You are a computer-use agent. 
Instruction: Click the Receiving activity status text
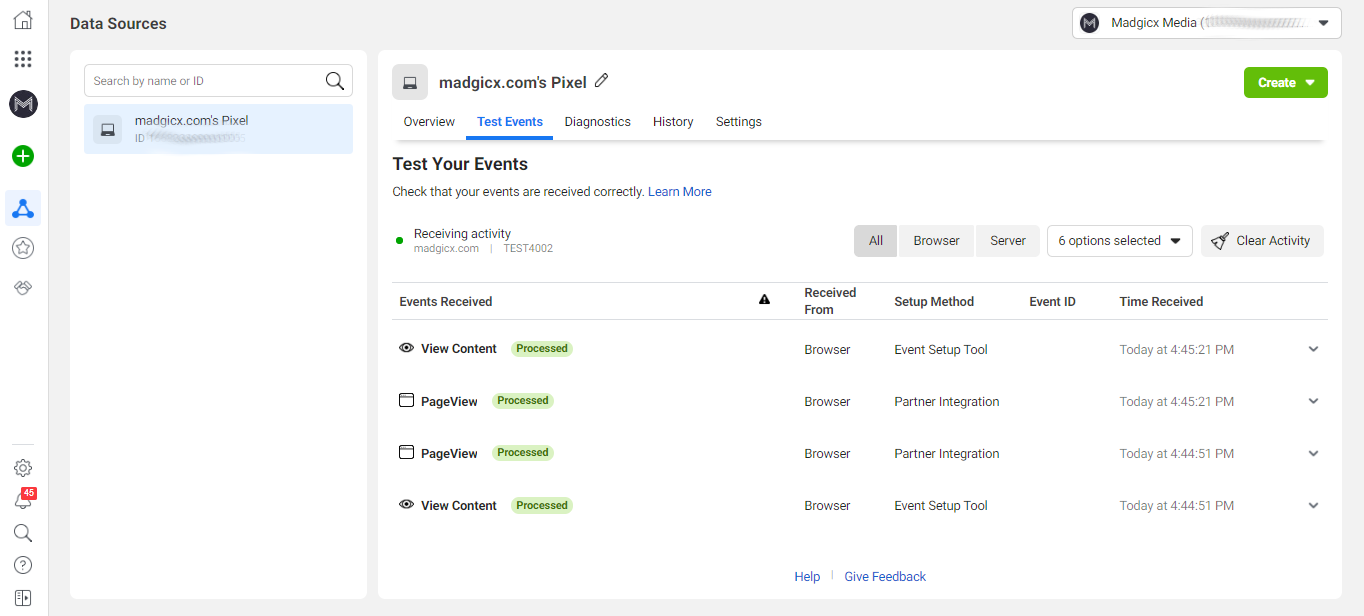462,234
